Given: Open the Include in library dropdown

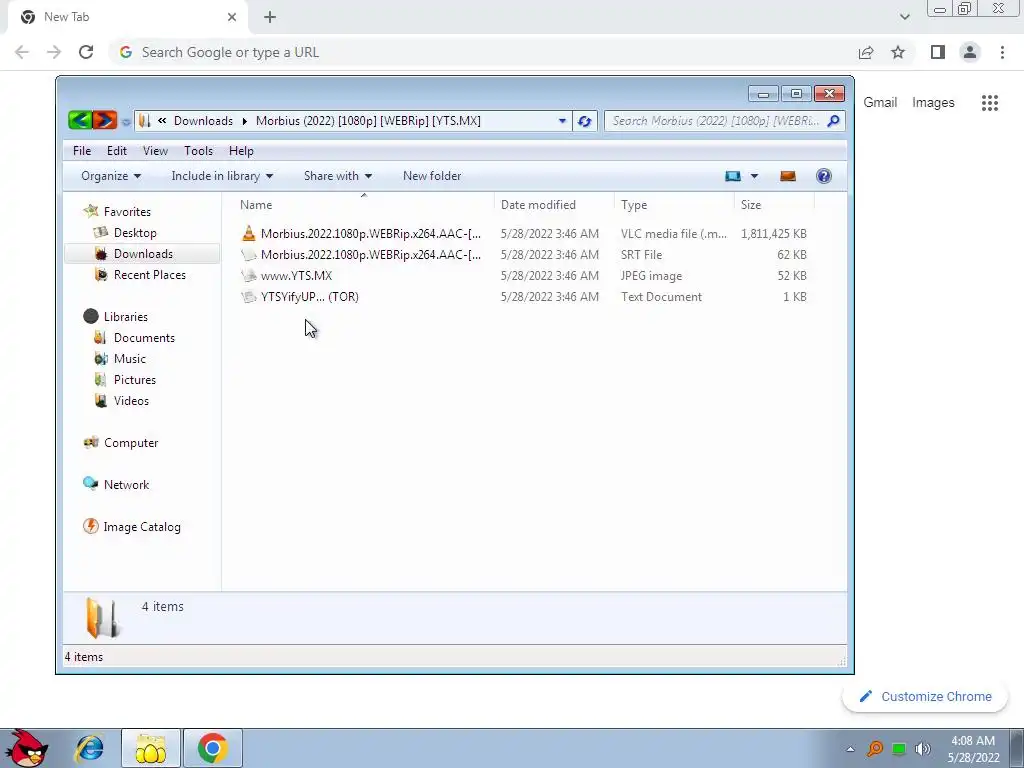Looking at the screenshot, I should point(222,176).
